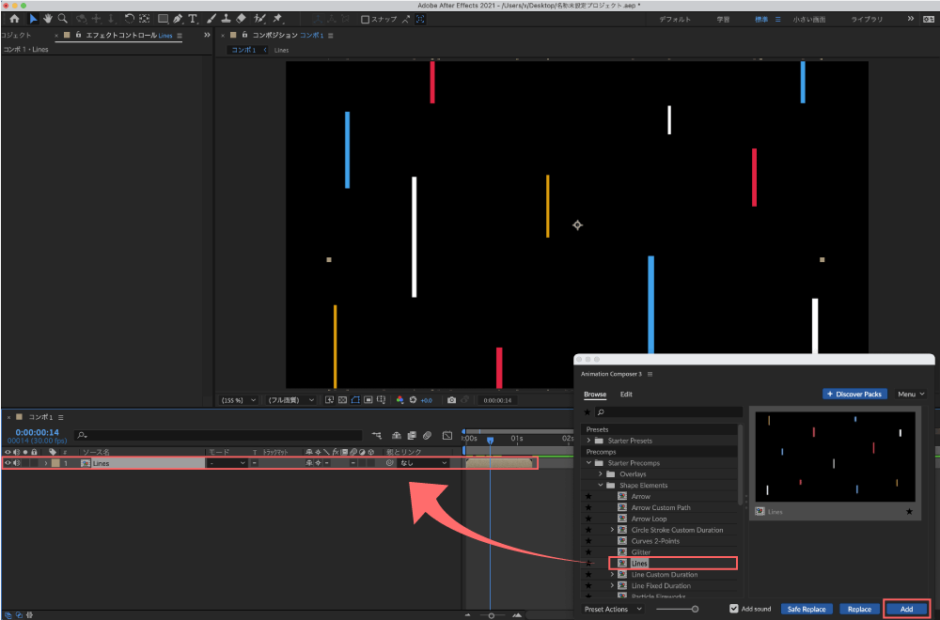This screenshot has width=940, height=620.
Task: Select the Hand tool
Action: (47, 18)
